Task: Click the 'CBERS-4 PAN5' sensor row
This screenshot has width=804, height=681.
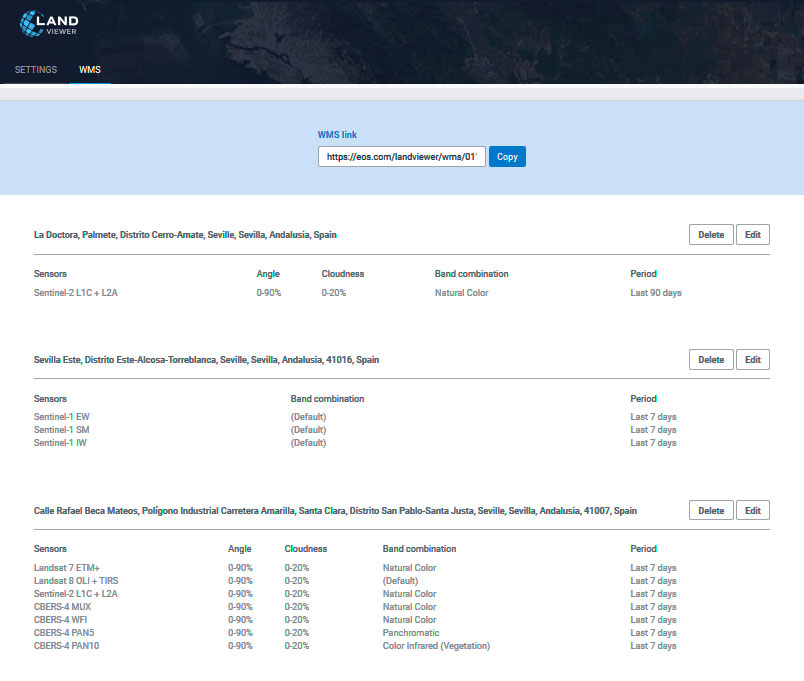Action: tap(64, 633)
